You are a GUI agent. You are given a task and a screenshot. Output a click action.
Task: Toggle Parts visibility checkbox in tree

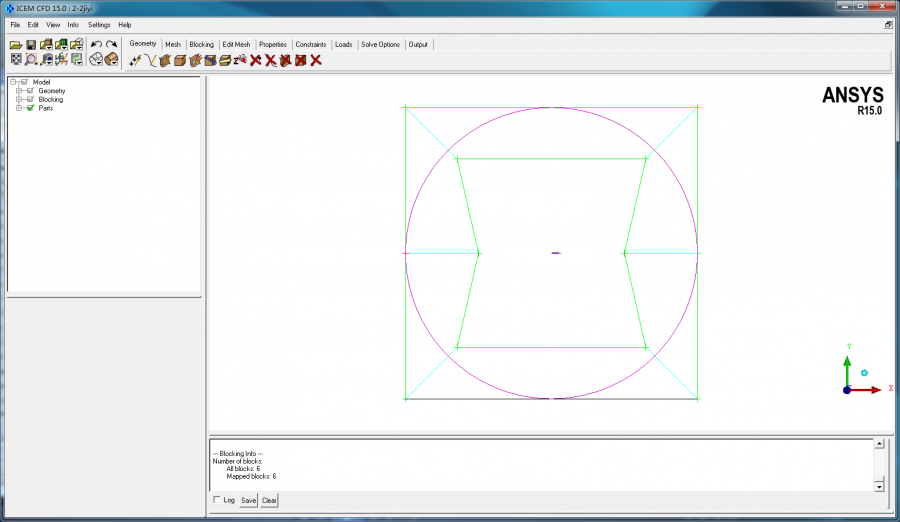tap(30, 108)
